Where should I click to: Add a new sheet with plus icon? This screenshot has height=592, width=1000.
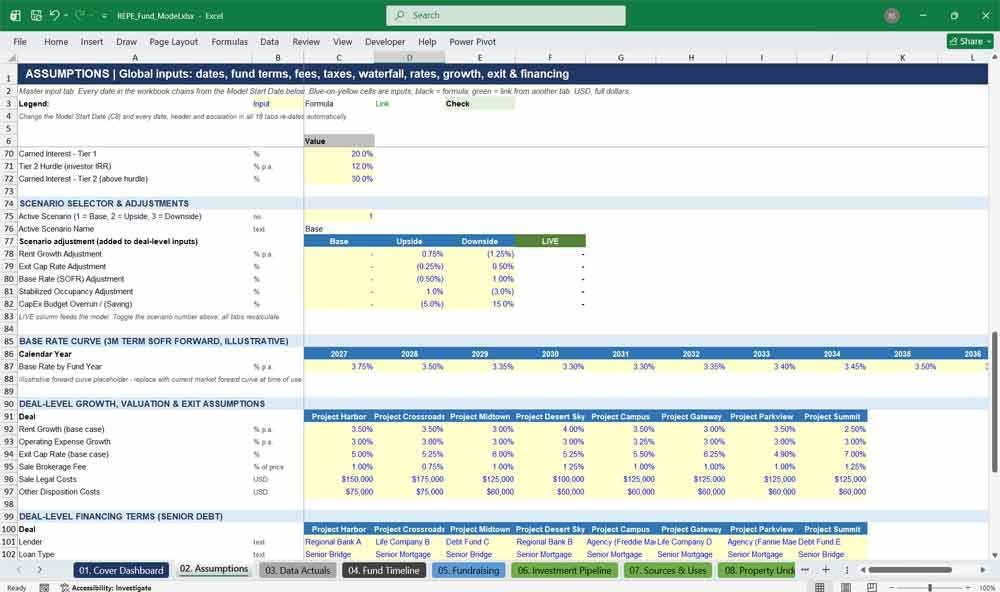[x=825, y=570]
